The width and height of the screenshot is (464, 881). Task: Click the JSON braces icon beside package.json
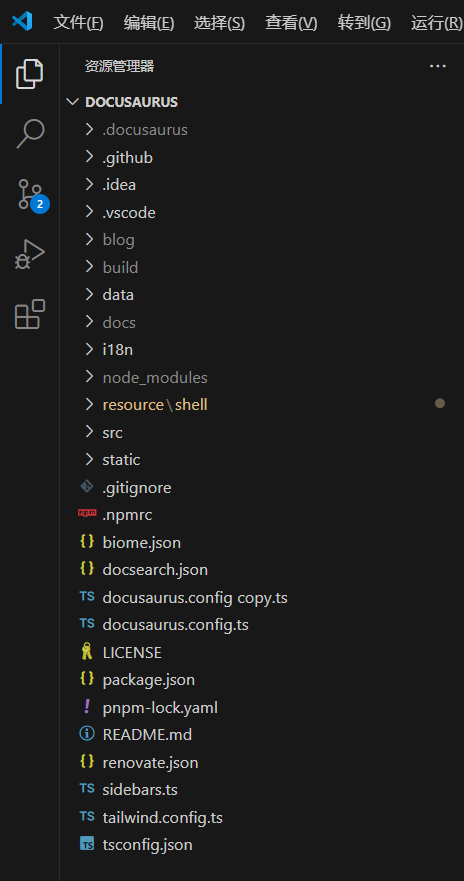click(87, 679)
